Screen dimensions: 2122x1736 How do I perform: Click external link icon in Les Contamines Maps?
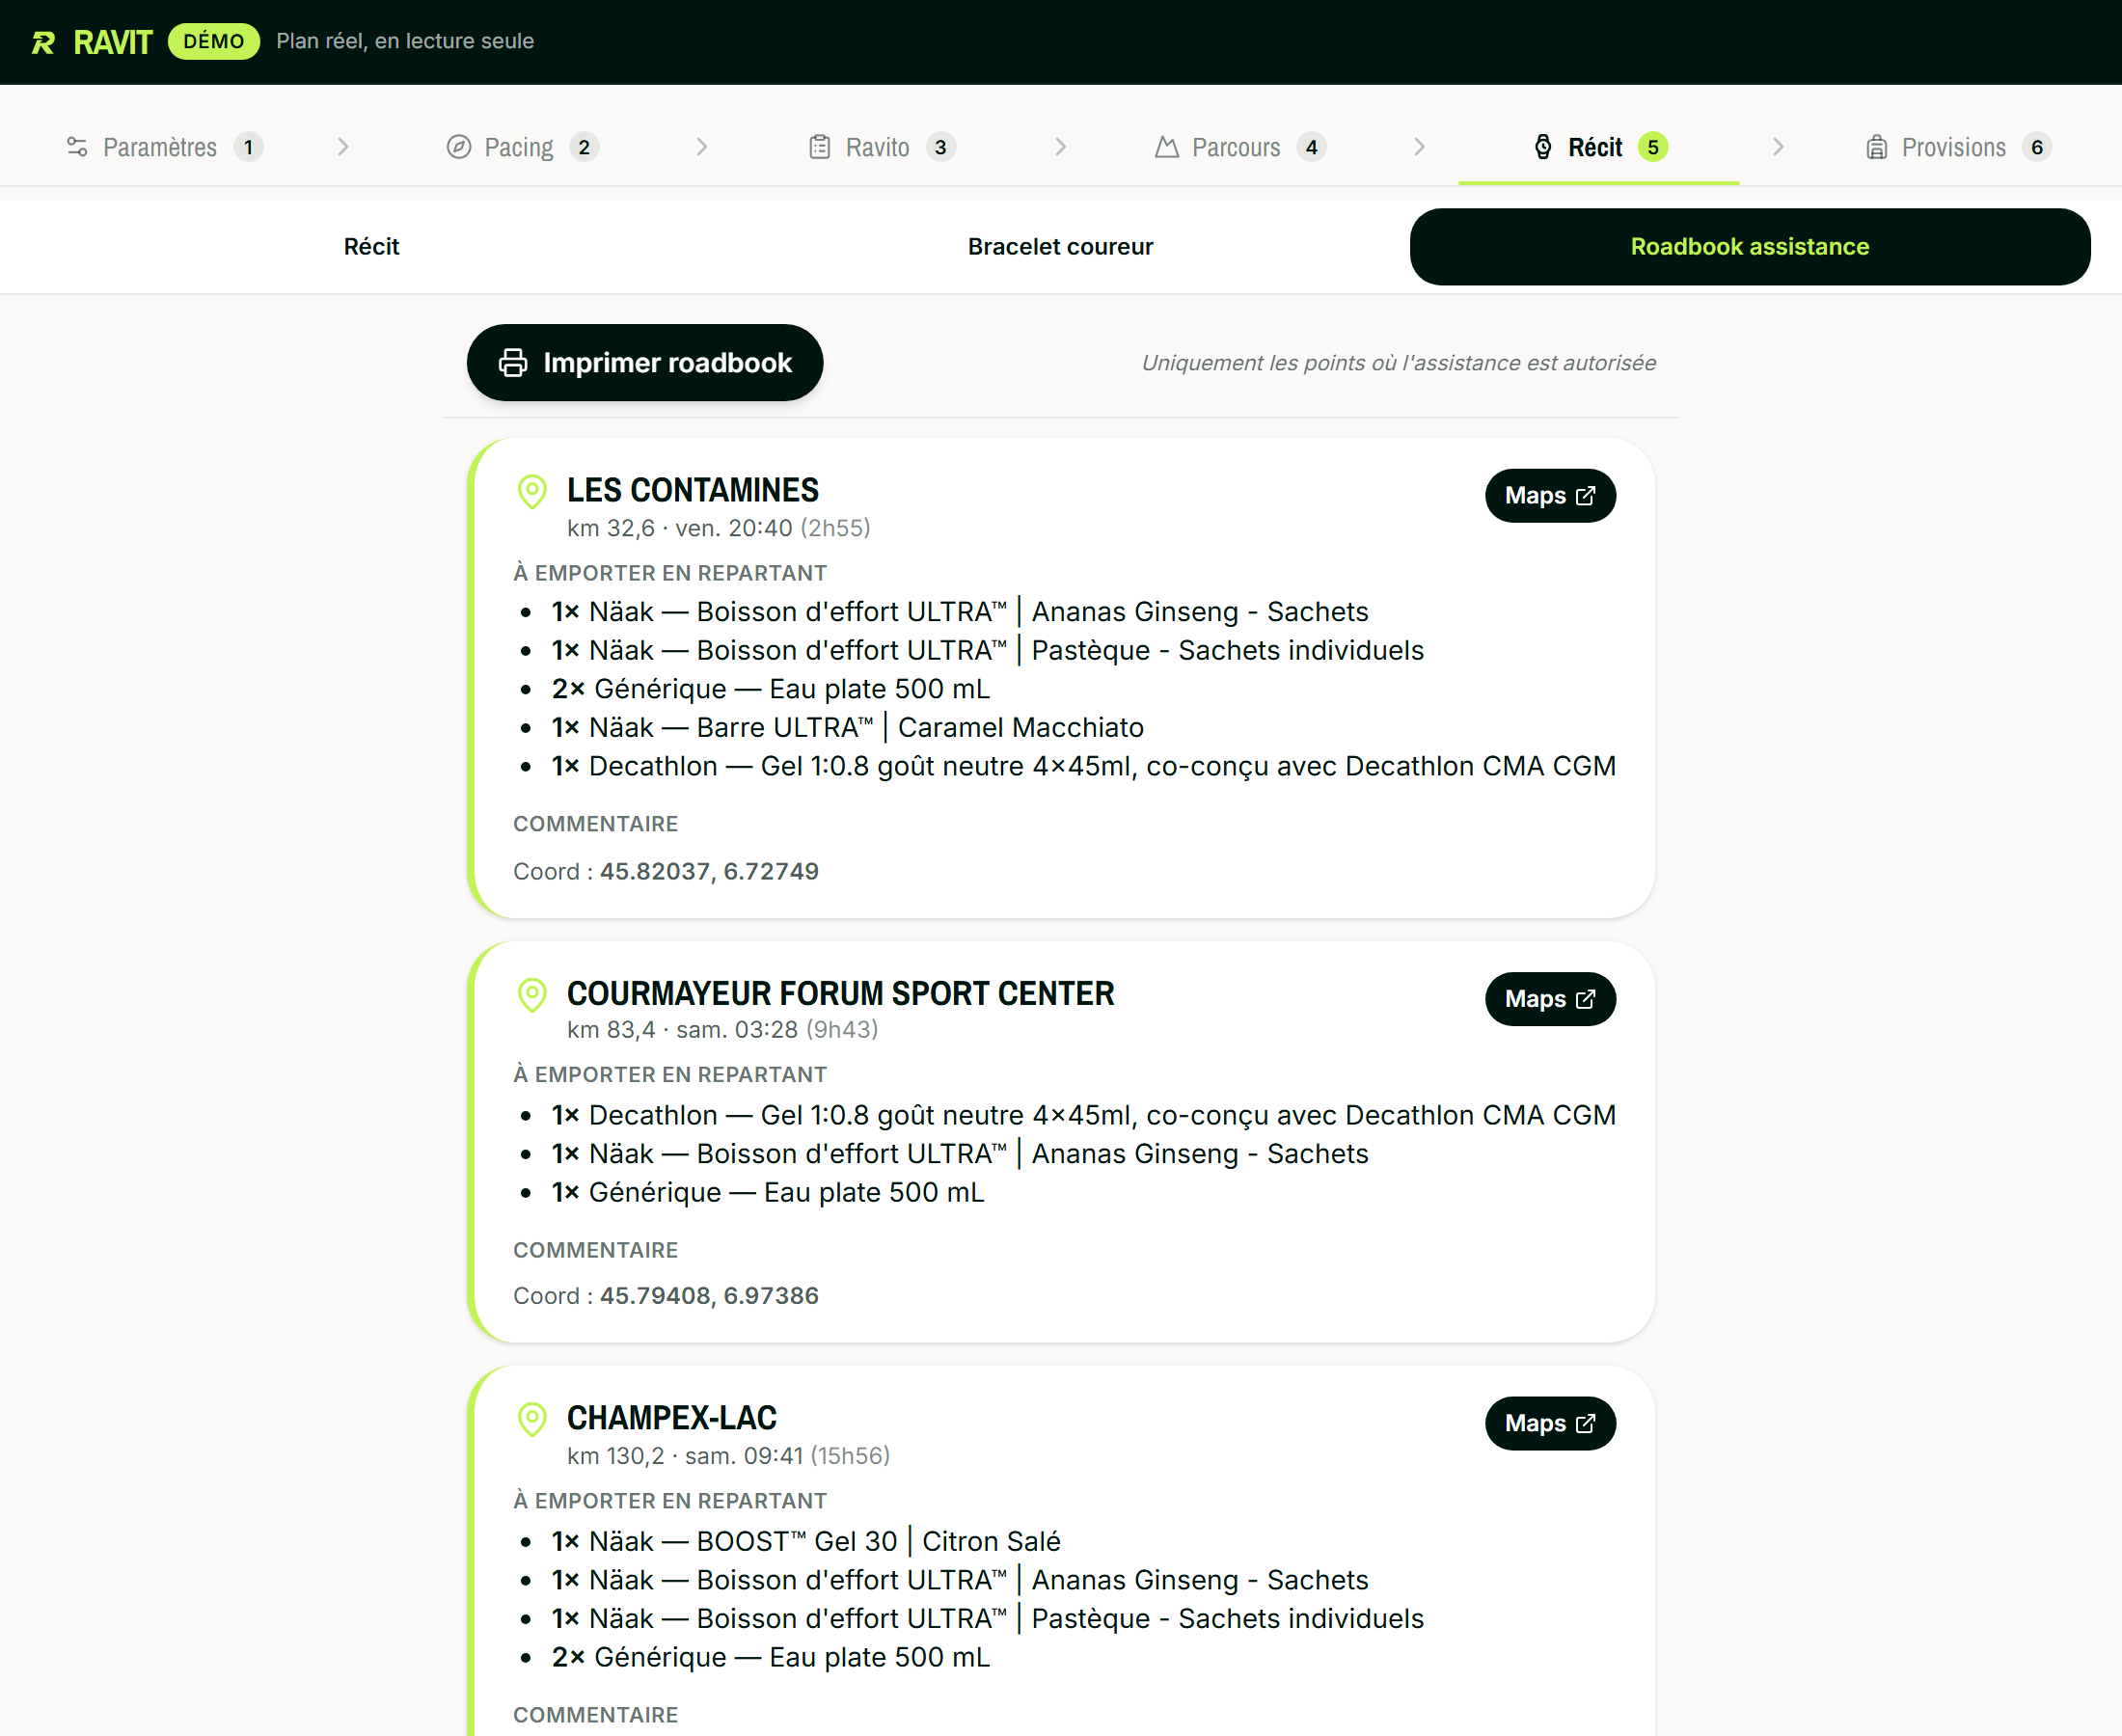click(x=1585, y=496)
